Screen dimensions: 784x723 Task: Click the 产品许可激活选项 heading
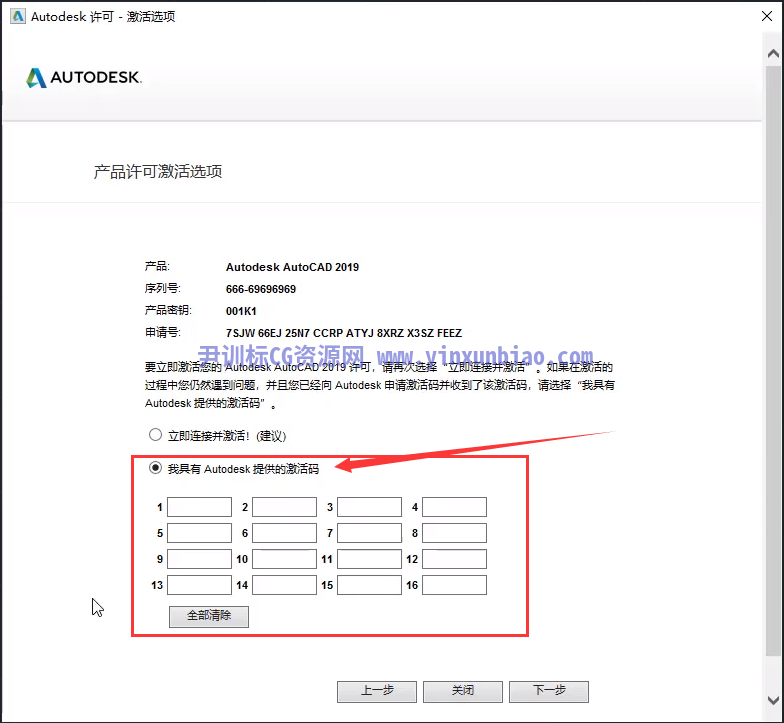click(158, 172)
